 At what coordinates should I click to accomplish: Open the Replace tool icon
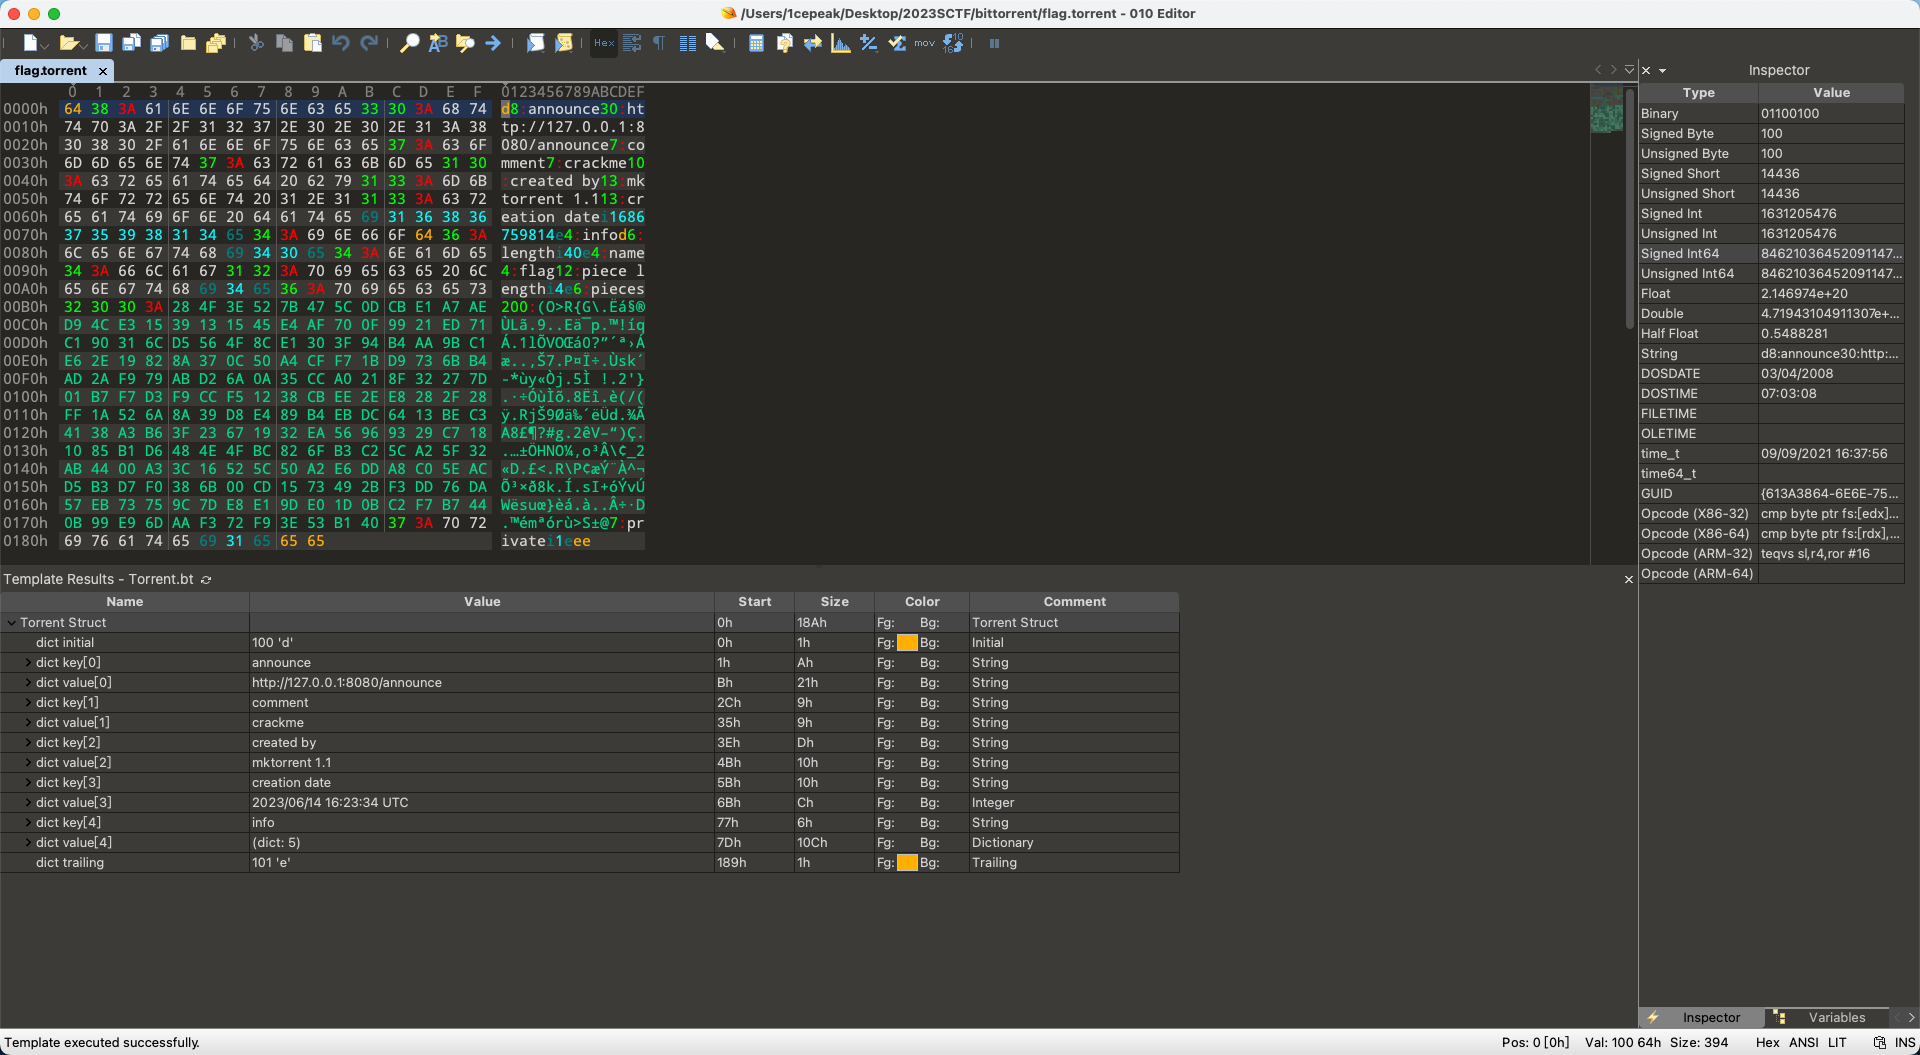(x=437, y=43)
